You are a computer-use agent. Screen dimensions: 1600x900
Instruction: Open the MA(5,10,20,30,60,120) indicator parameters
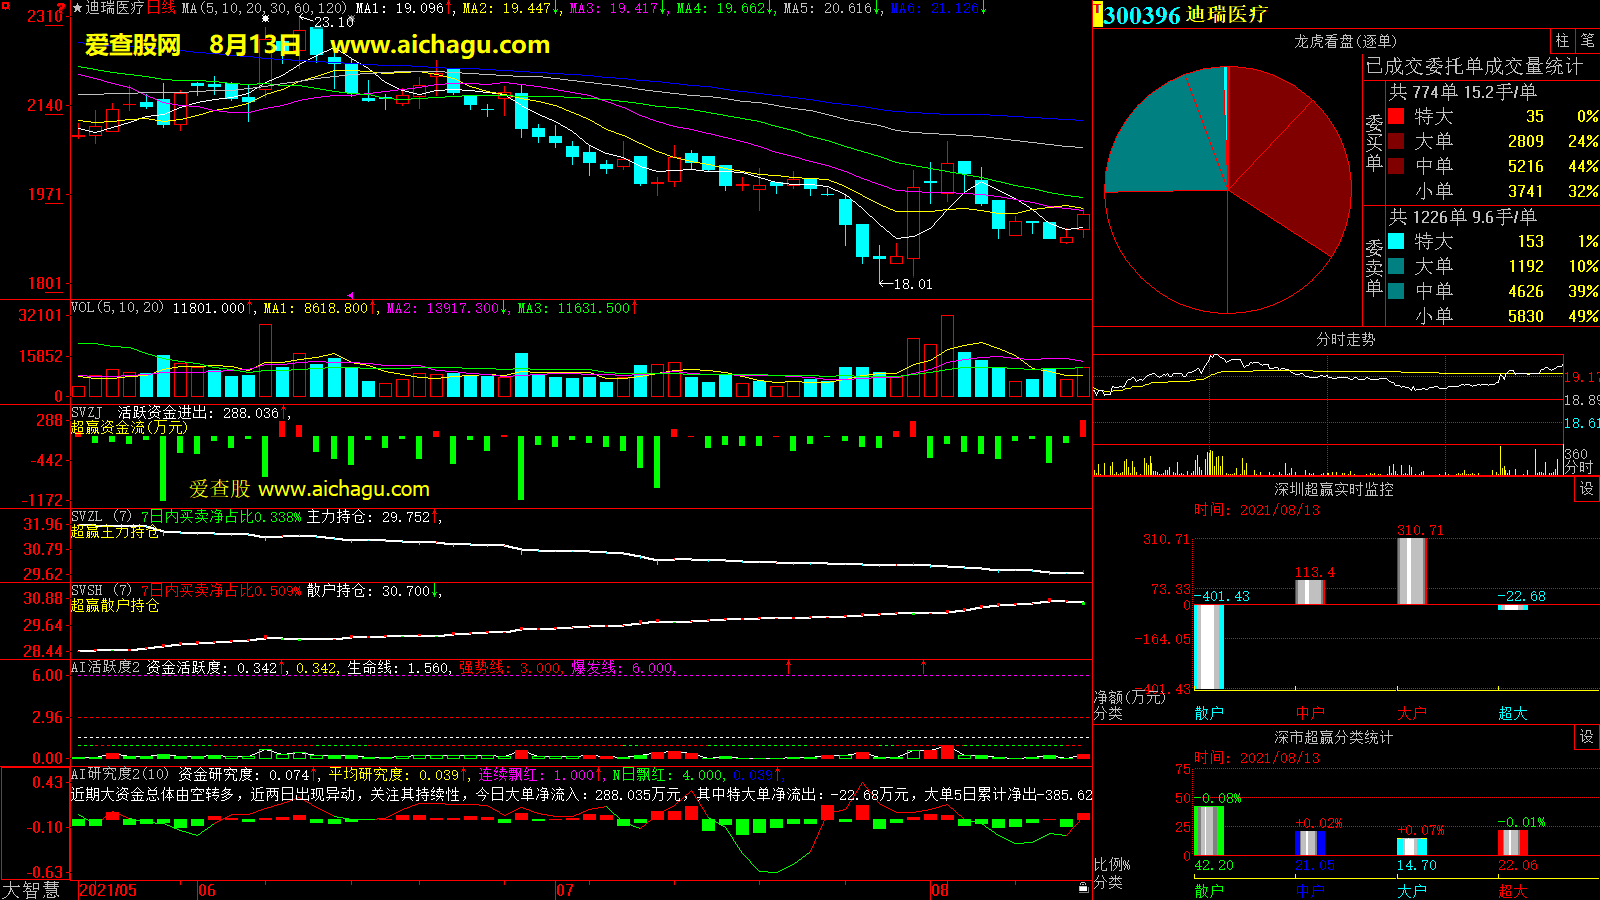pyautogui.click(x=264, y=8)
